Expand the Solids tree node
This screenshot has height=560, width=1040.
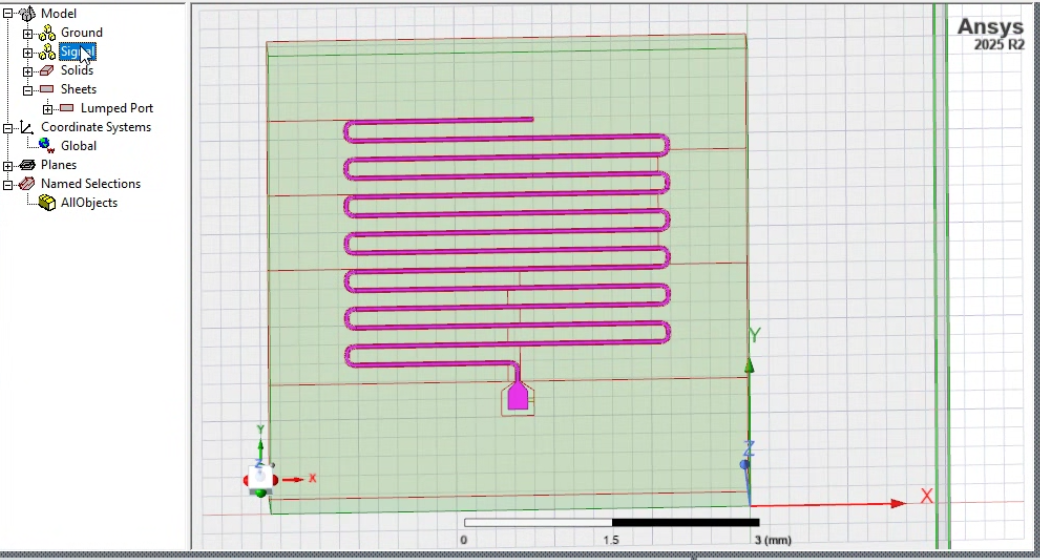[x=27, y=71]
